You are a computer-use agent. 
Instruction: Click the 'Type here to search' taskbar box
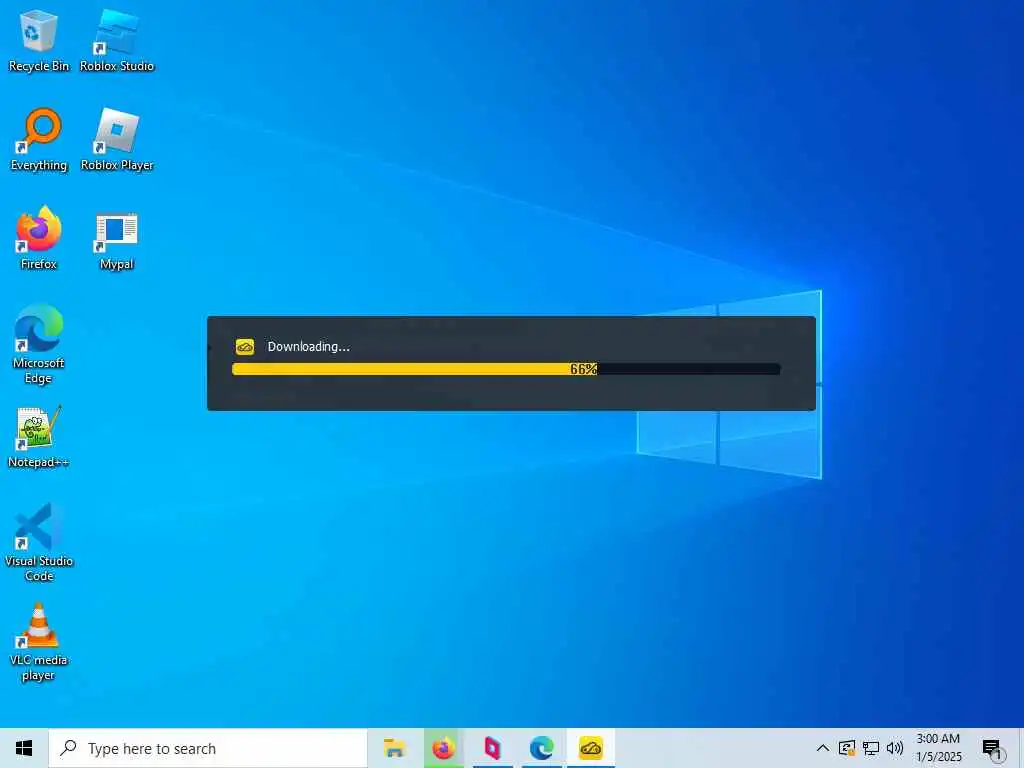(208, 748)
